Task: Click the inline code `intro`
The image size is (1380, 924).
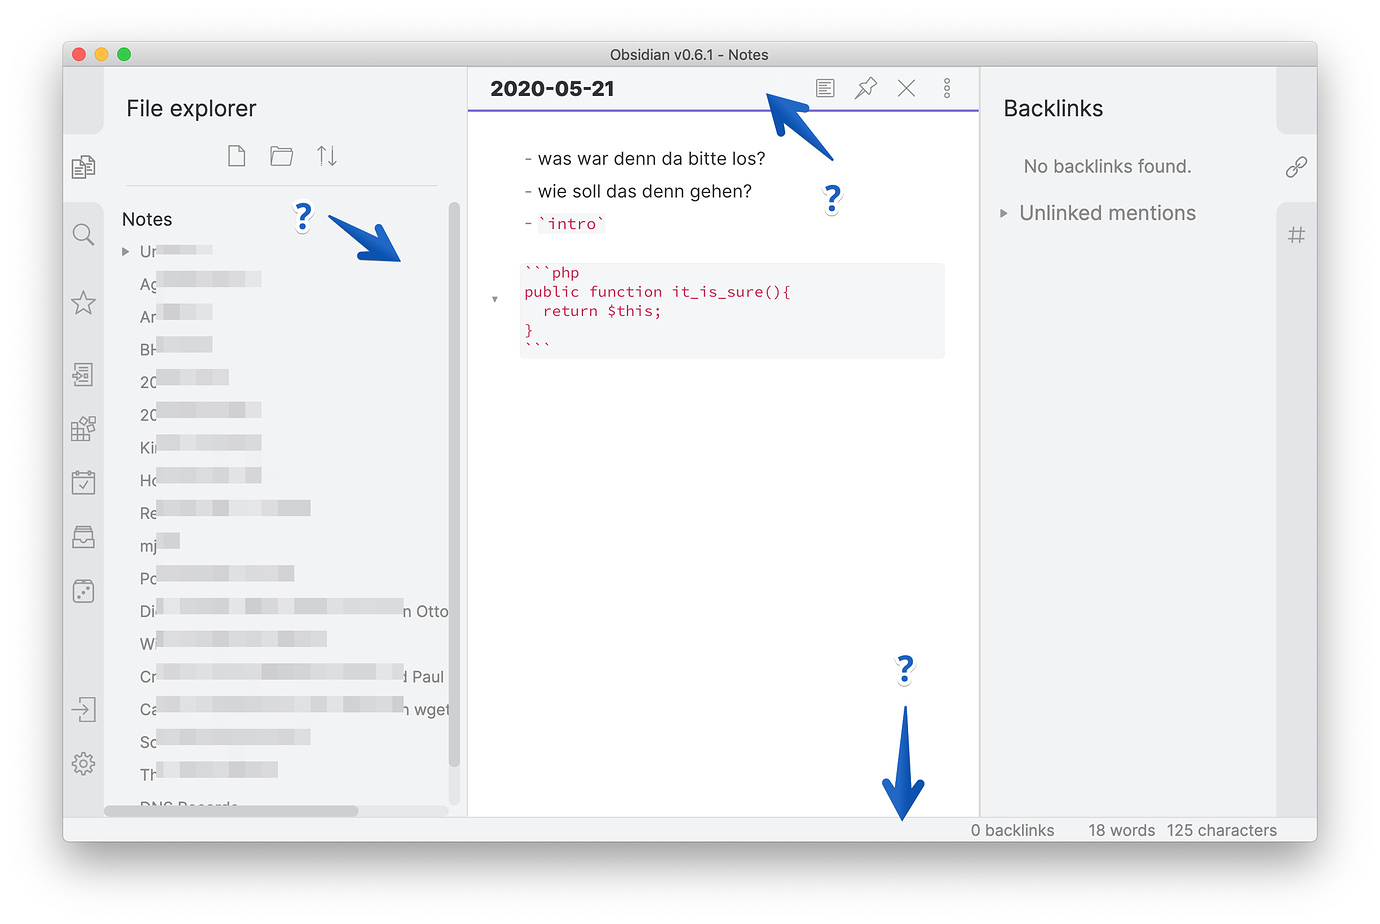Action: click(x=572, y=224)
